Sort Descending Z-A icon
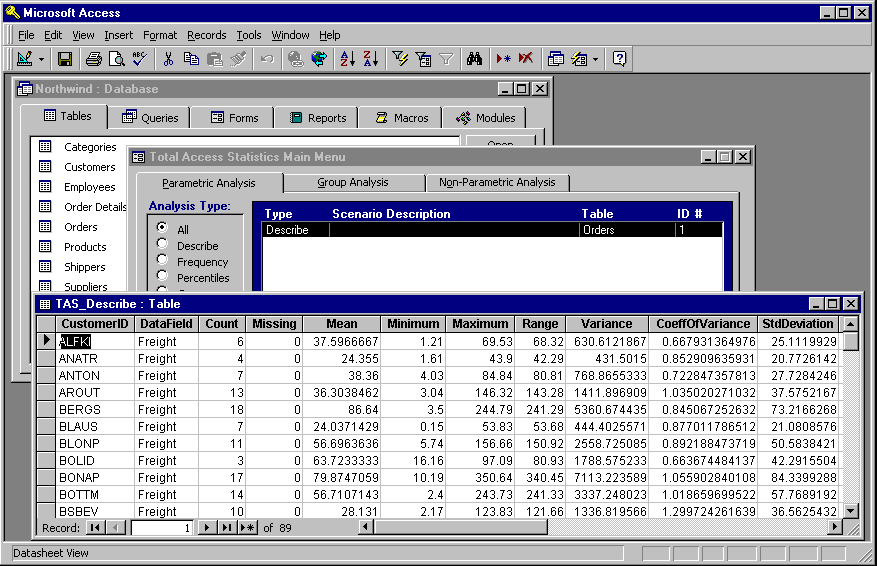Screen dimensions: 877x566 pyautogui.click(x=371, y=59)
